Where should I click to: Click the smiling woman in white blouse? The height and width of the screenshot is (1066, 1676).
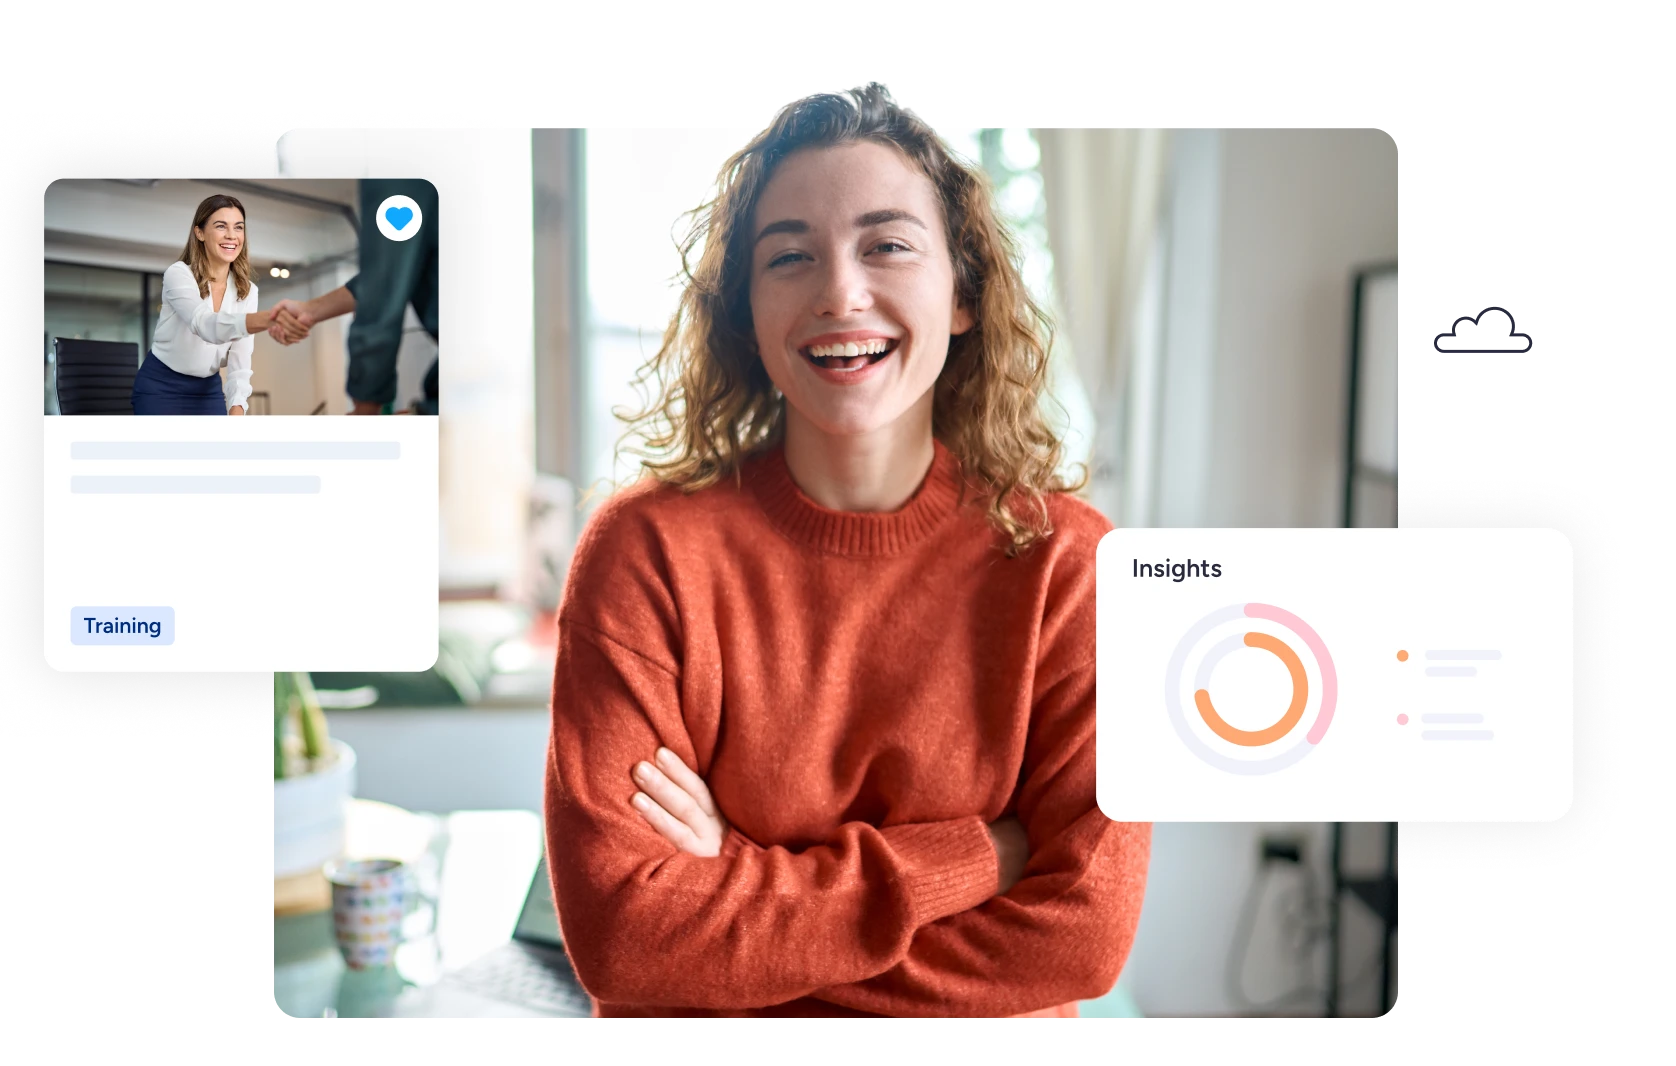pyautogui.click(x=205, y=300)
